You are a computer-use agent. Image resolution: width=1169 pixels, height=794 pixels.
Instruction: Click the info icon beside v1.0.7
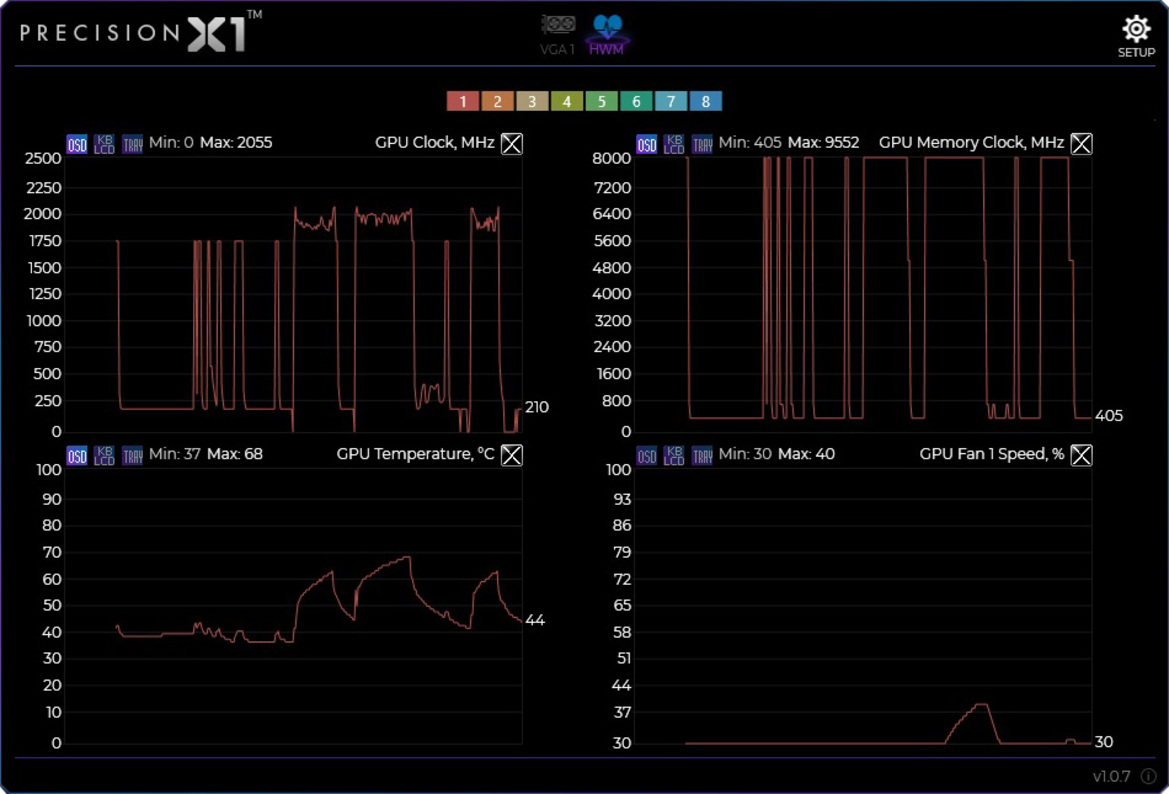pyautogui.click(x=1148, y=776)
